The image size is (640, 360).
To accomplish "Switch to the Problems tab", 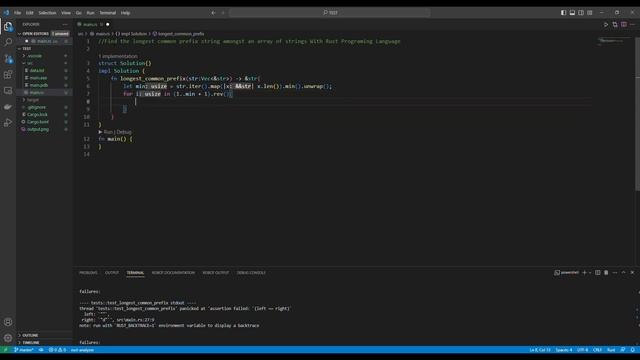I will [88, 273].
